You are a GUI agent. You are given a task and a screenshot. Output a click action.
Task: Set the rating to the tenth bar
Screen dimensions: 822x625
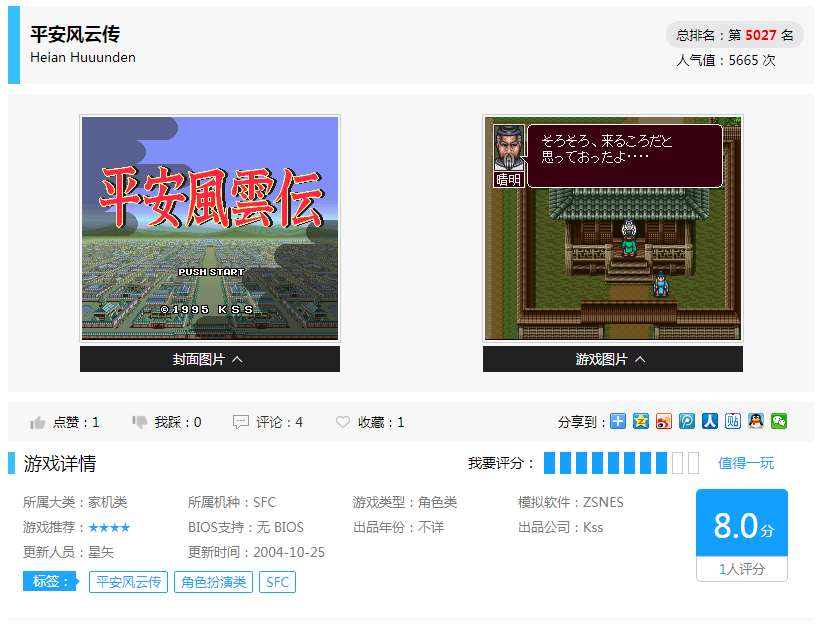point(694,463)
